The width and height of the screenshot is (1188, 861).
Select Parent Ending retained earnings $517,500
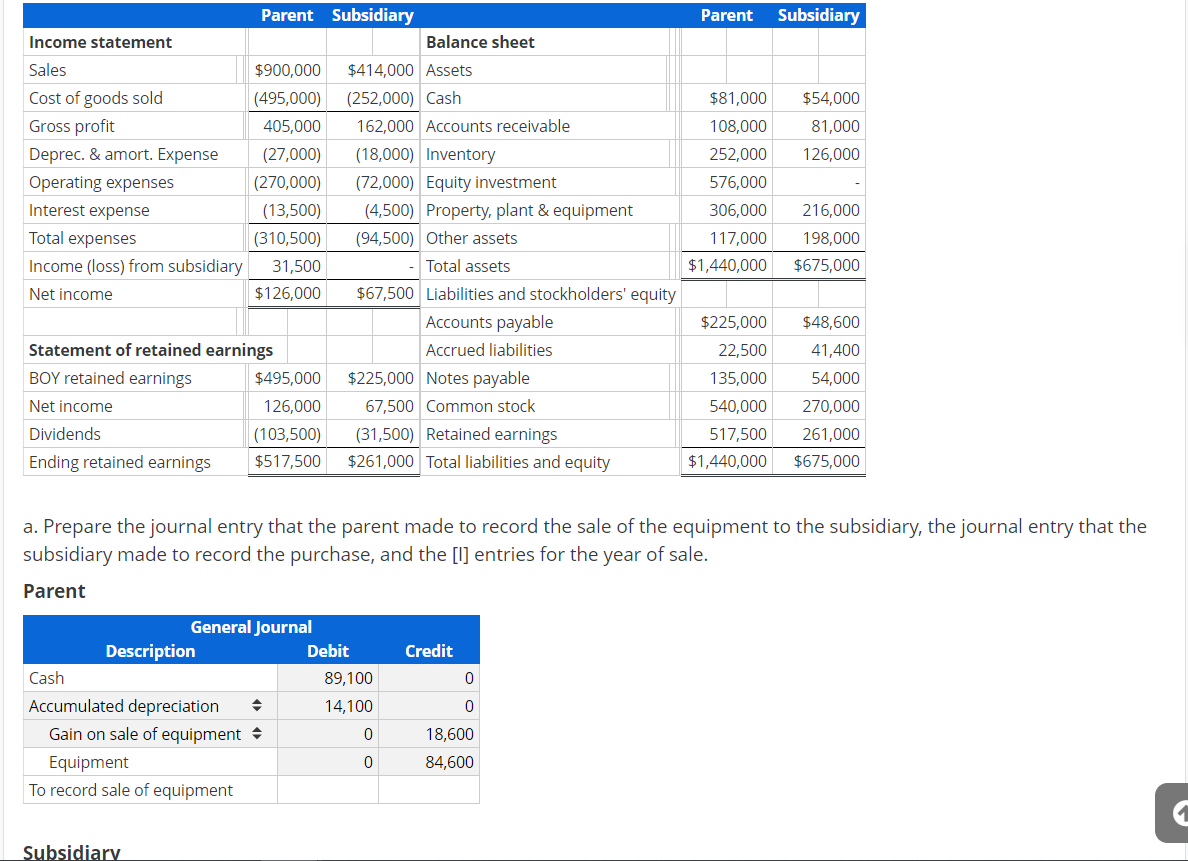(x=288, y=461)
